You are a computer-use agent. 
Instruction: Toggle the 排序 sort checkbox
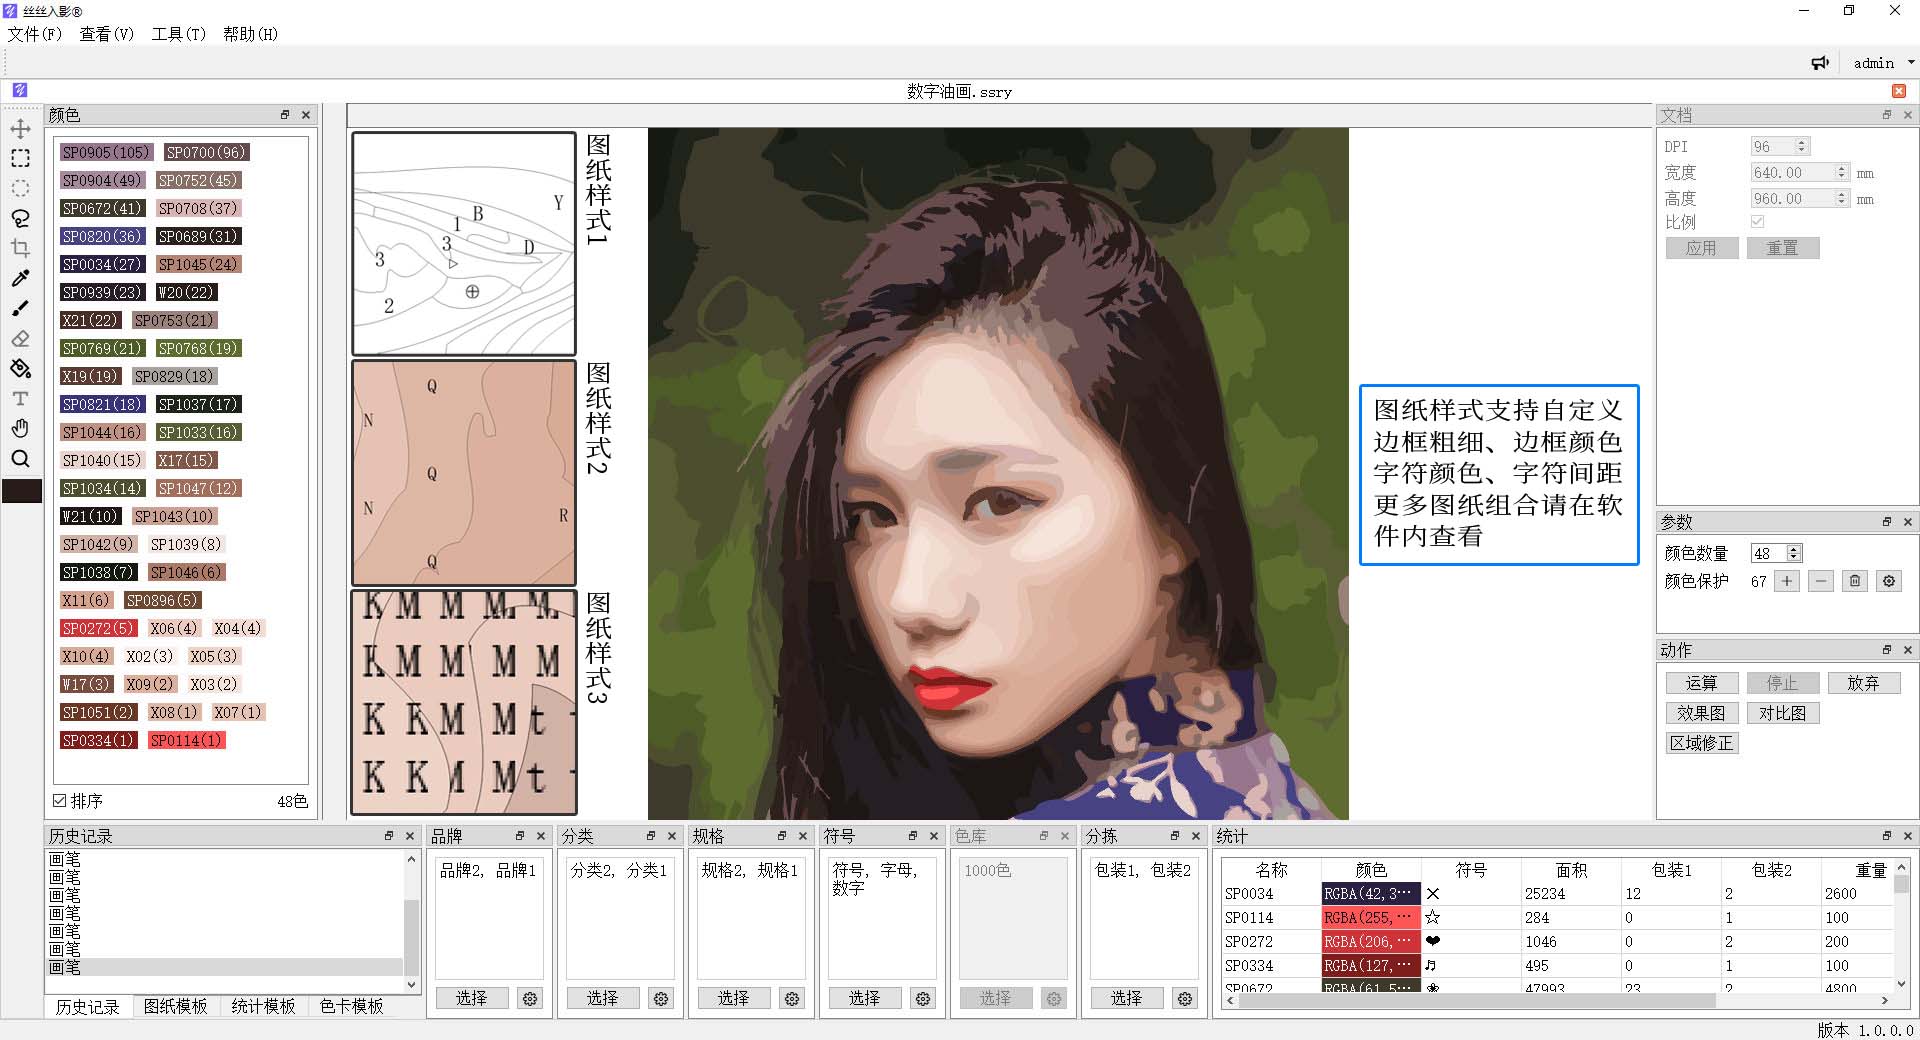[60, 801]
